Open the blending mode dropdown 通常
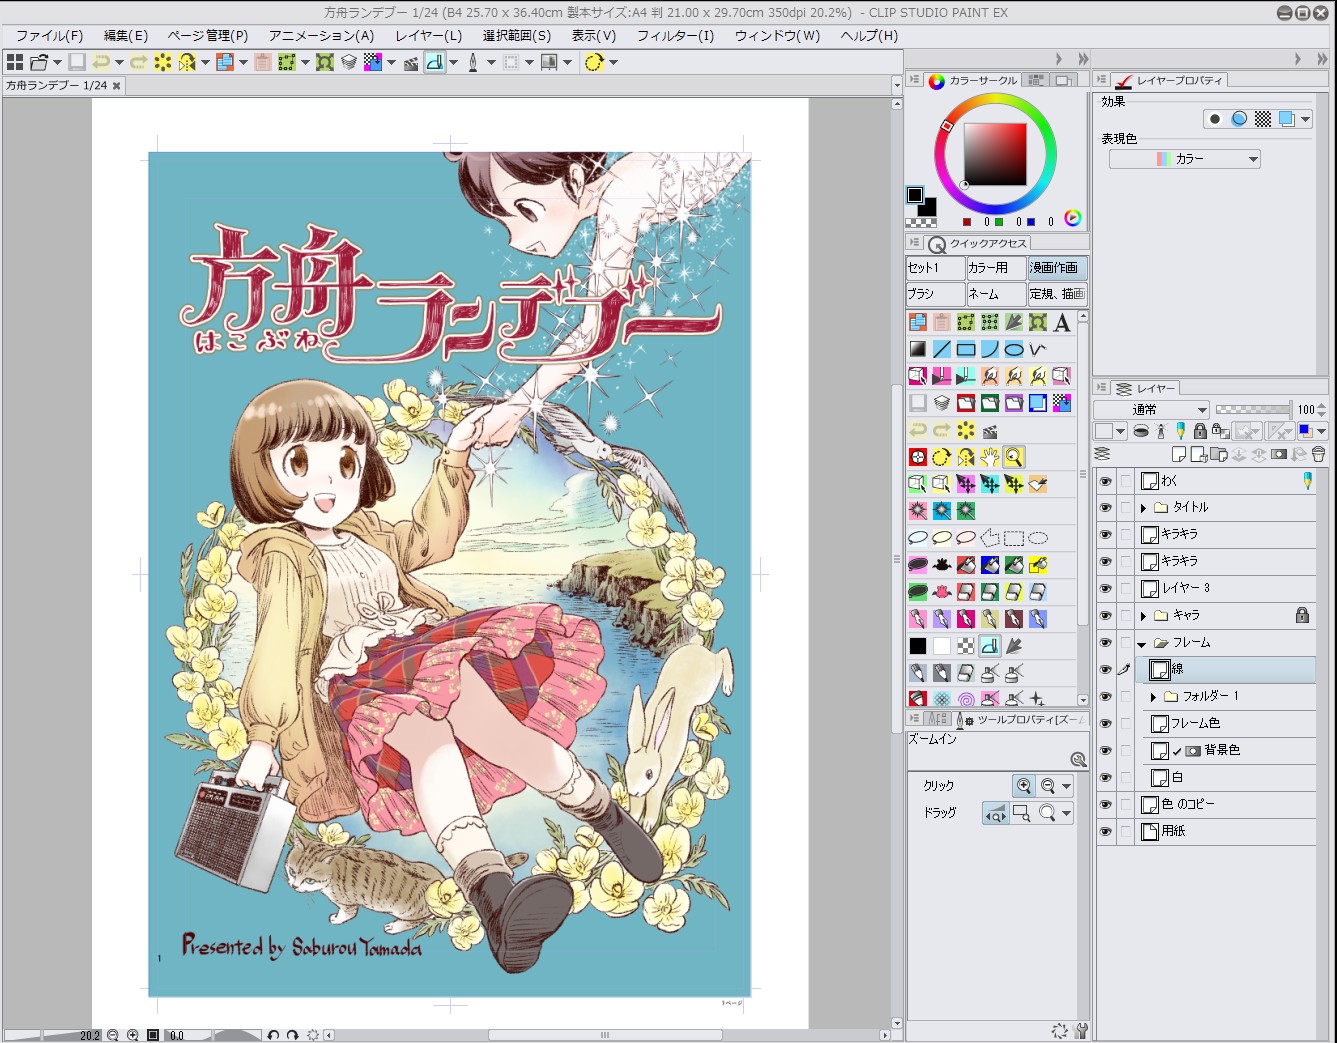1337x1043 pixels. (x=1152, y=410)
